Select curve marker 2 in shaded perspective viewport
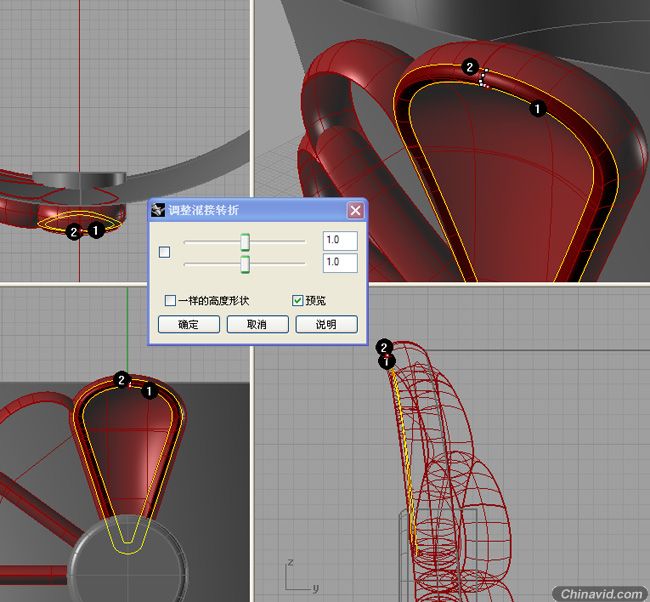The image size is (650, 602). (x=470, y=67)
